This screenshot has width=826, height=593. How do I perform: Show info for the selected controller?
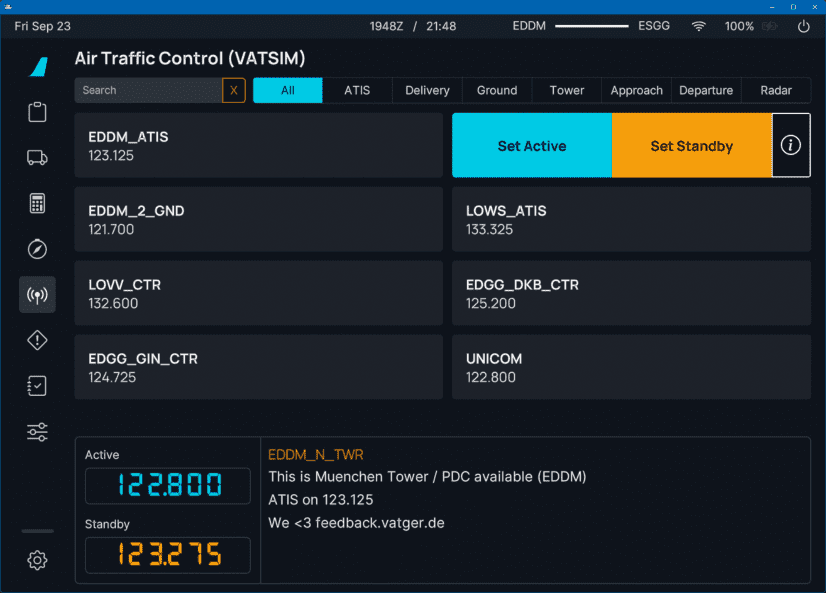click(791, 146)
